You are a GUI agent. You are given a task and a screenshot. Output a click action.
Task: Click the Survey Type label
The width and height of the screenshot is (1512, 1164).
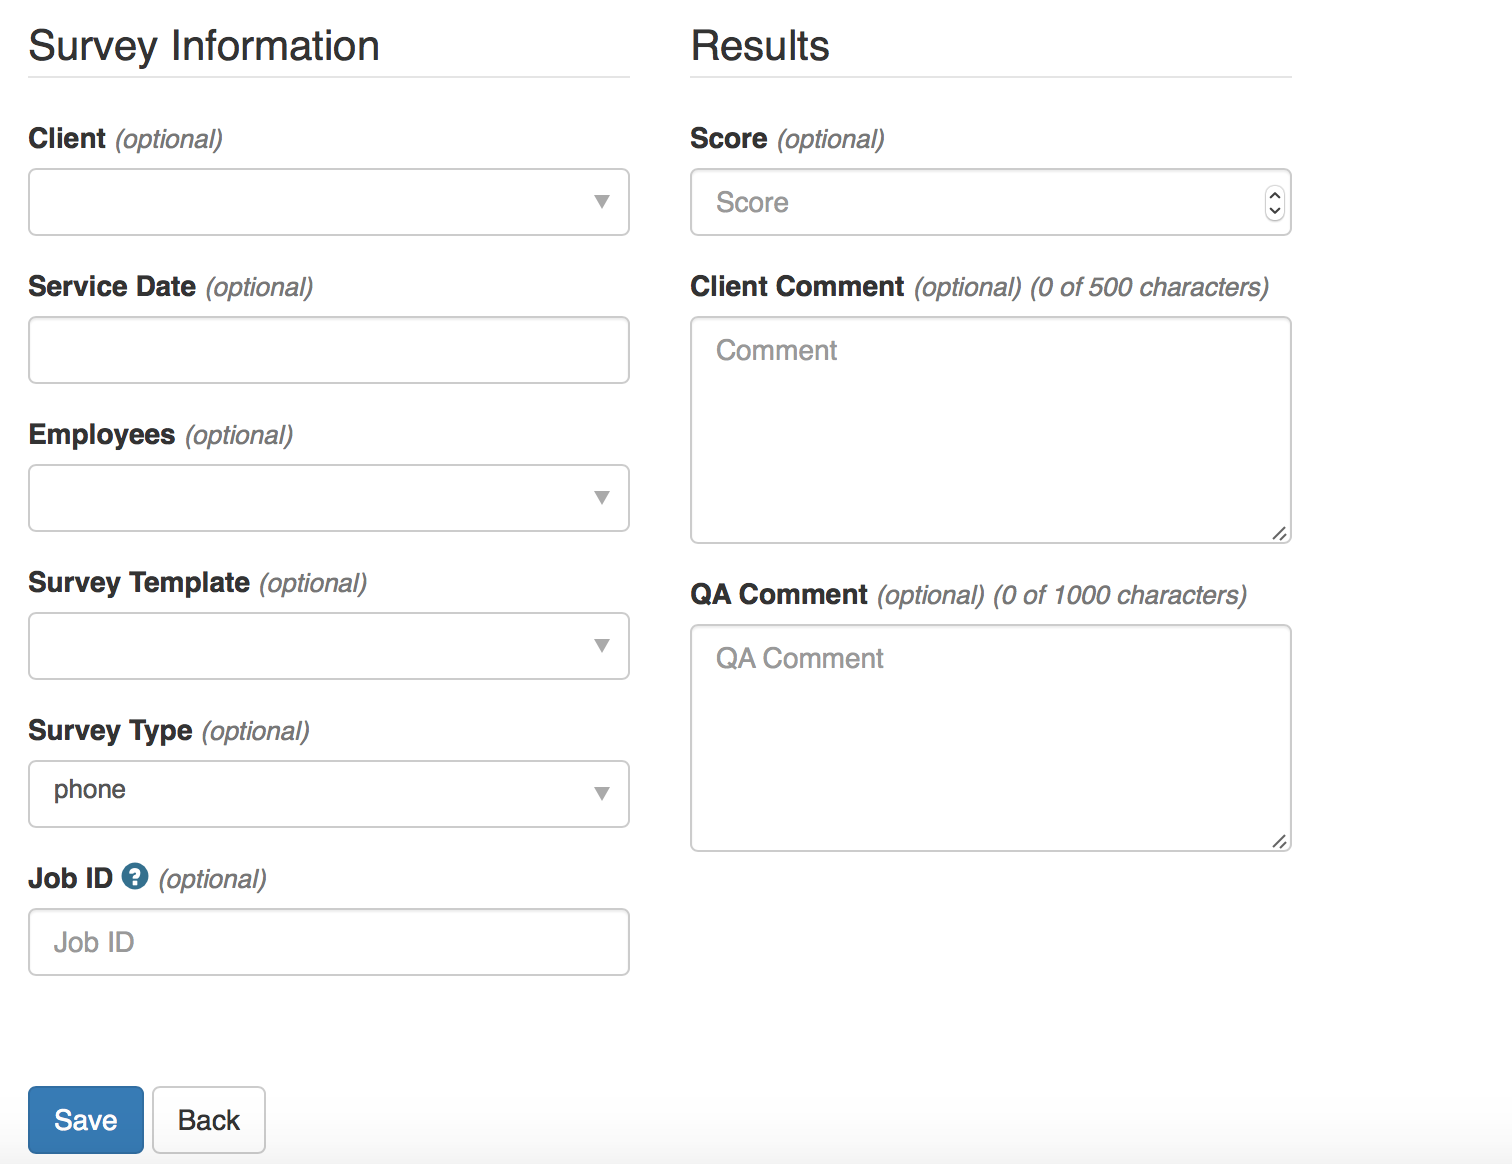point(110,731)
